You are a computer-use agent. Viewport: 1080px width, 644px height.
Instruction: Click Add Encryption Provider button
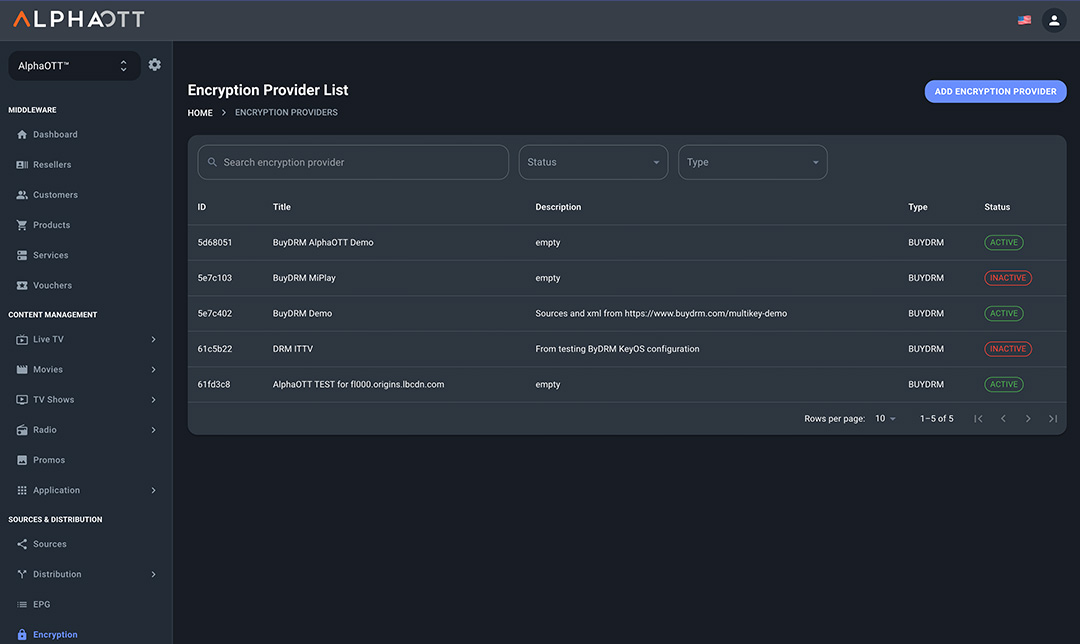[995, 91]
